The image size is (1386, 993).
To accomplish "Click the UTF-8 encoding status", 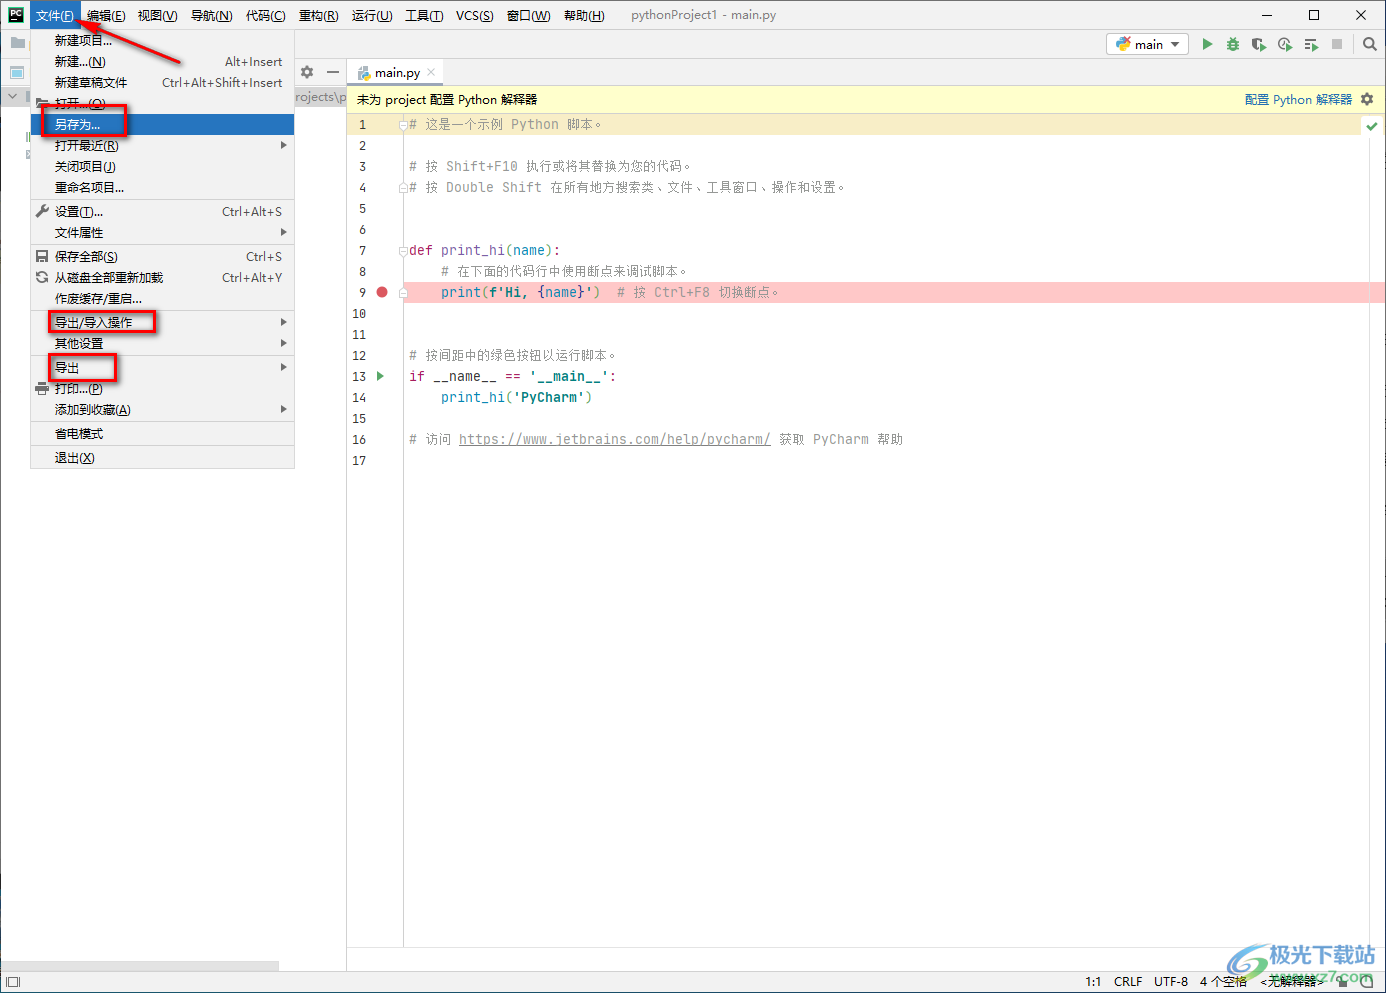I will pos(1171,981).
